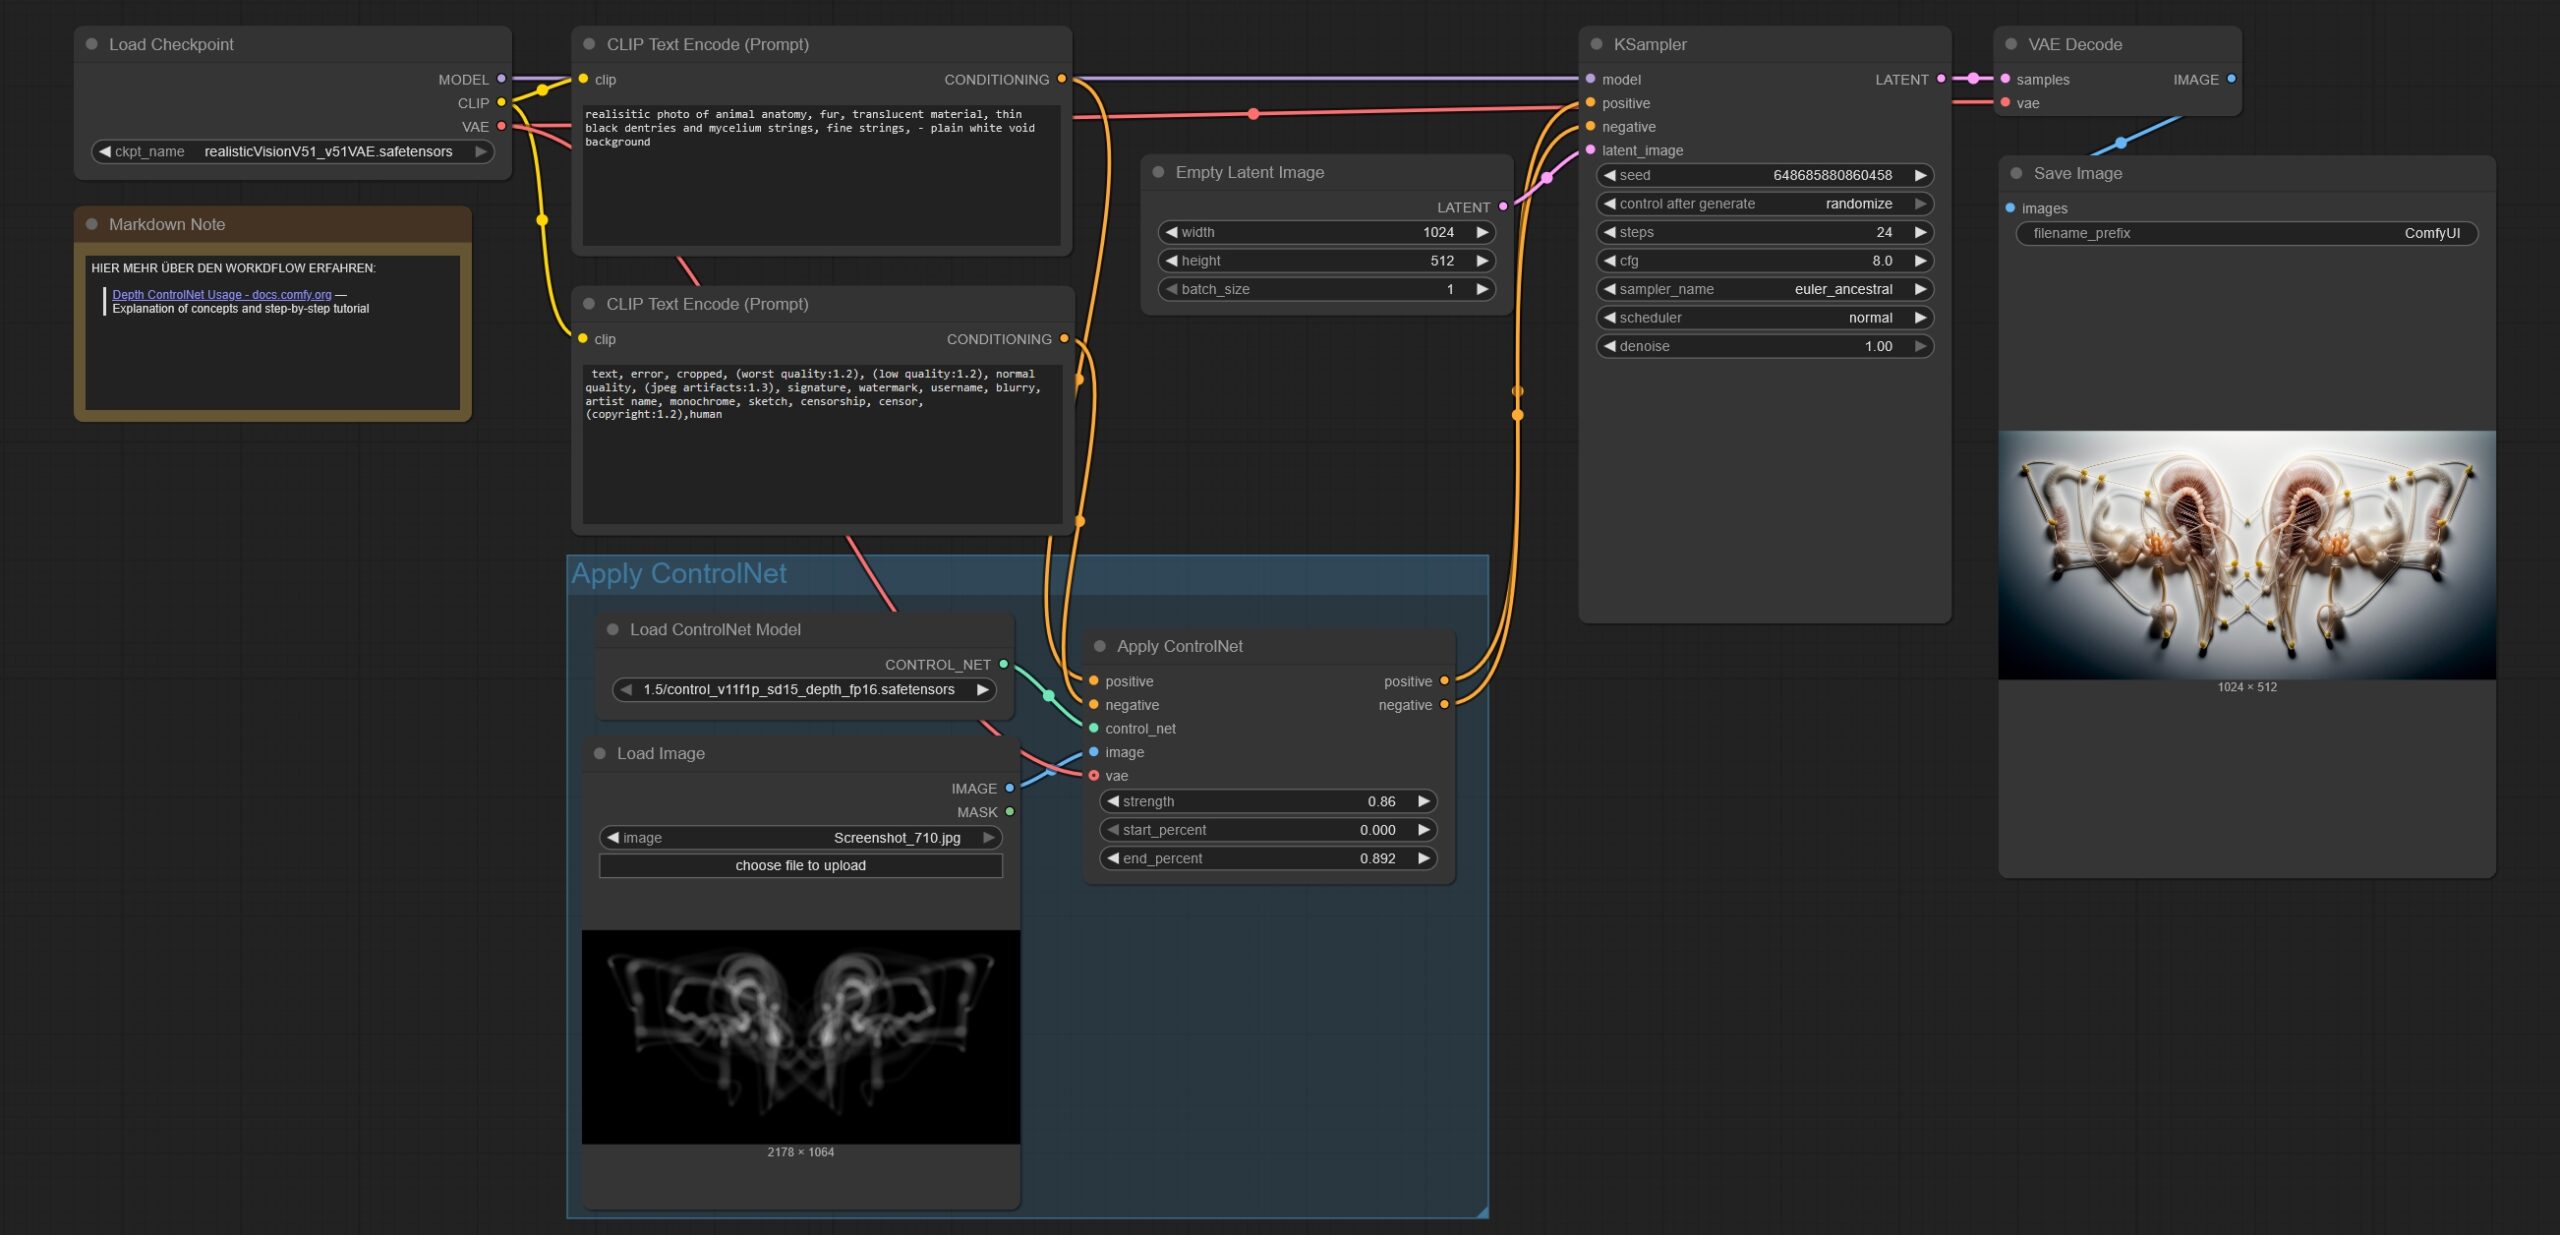Click the right arrow on steps value

(x=1920, y=232)
